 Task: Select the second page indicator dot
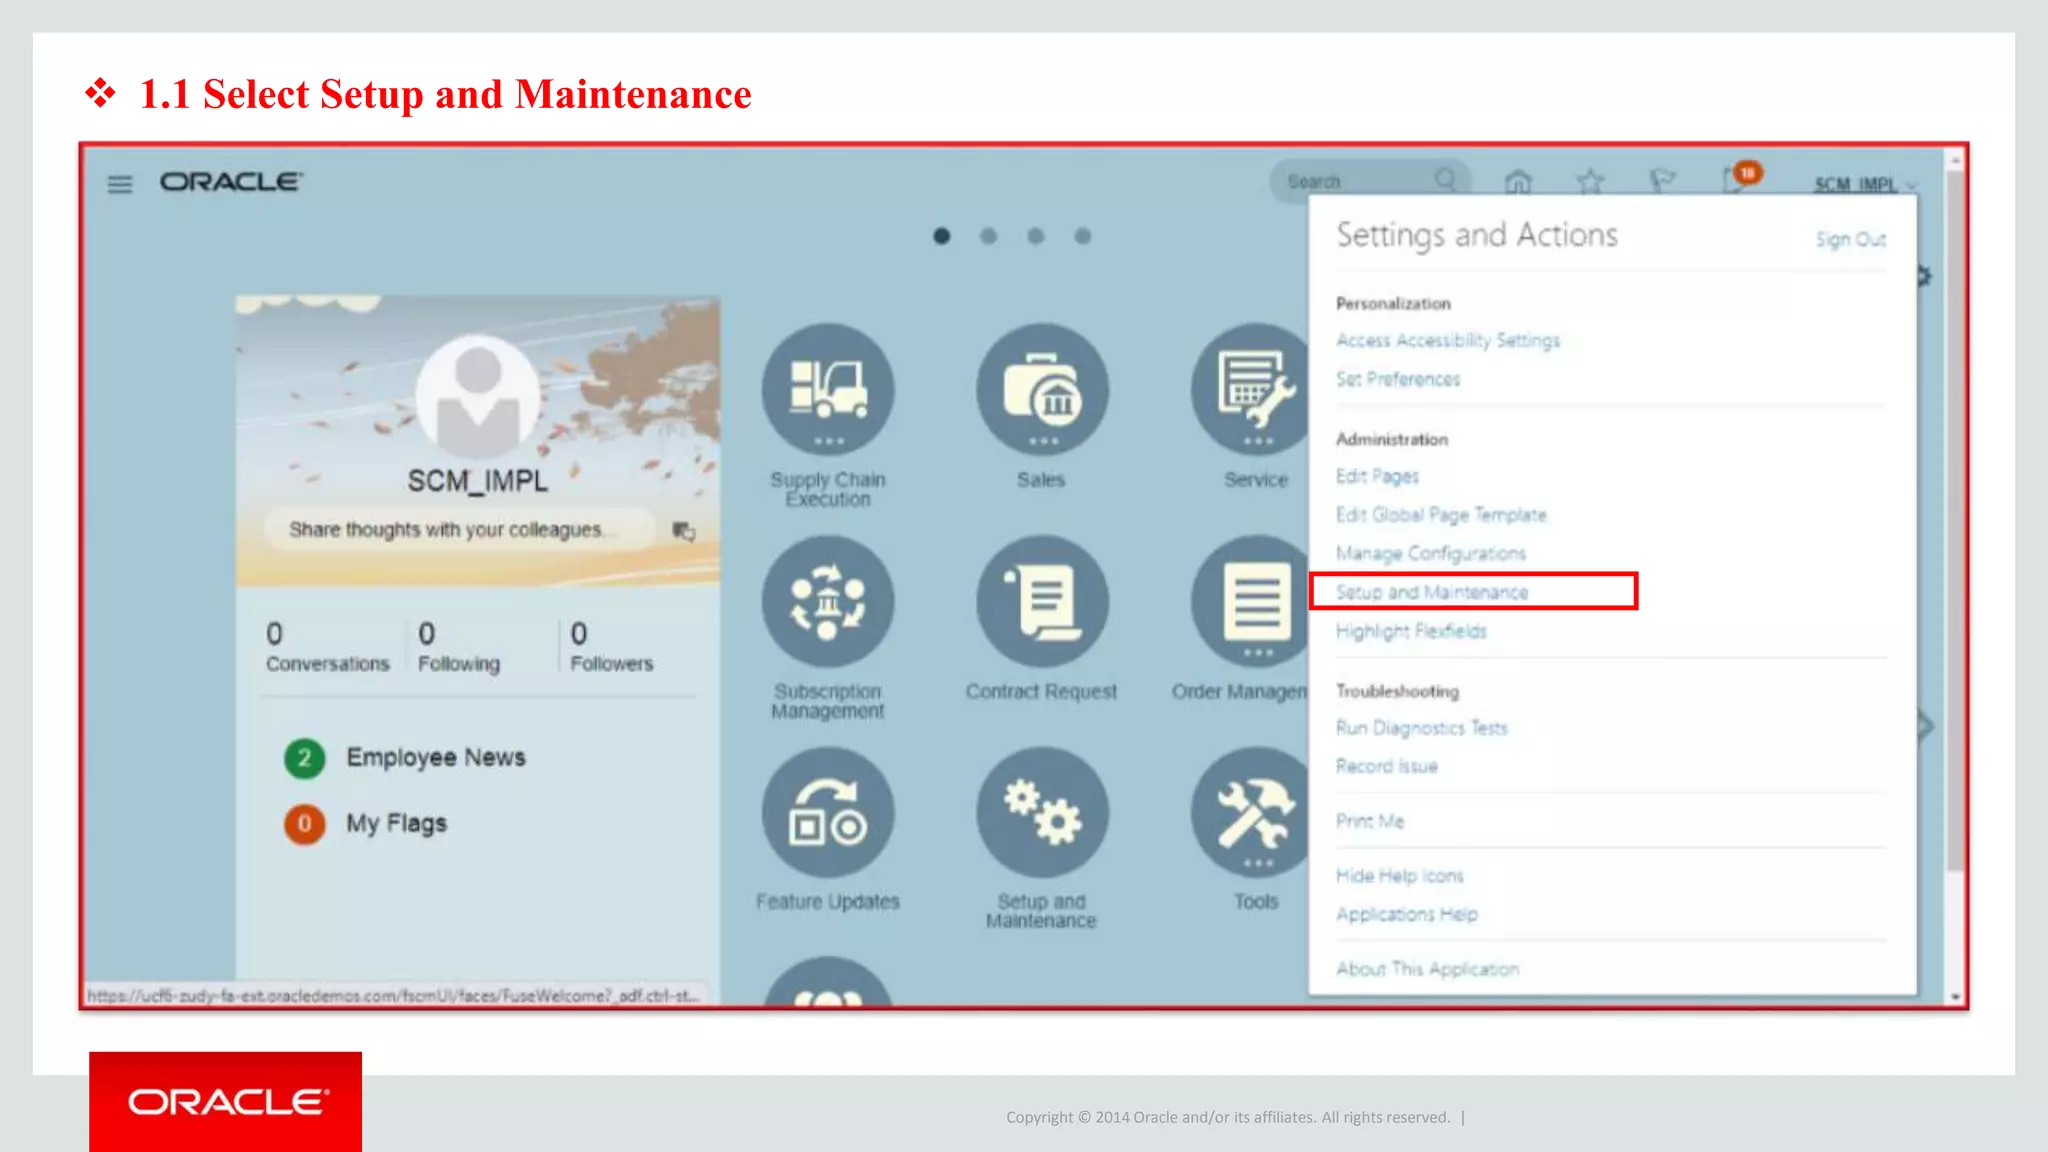[x=988, y=236]
